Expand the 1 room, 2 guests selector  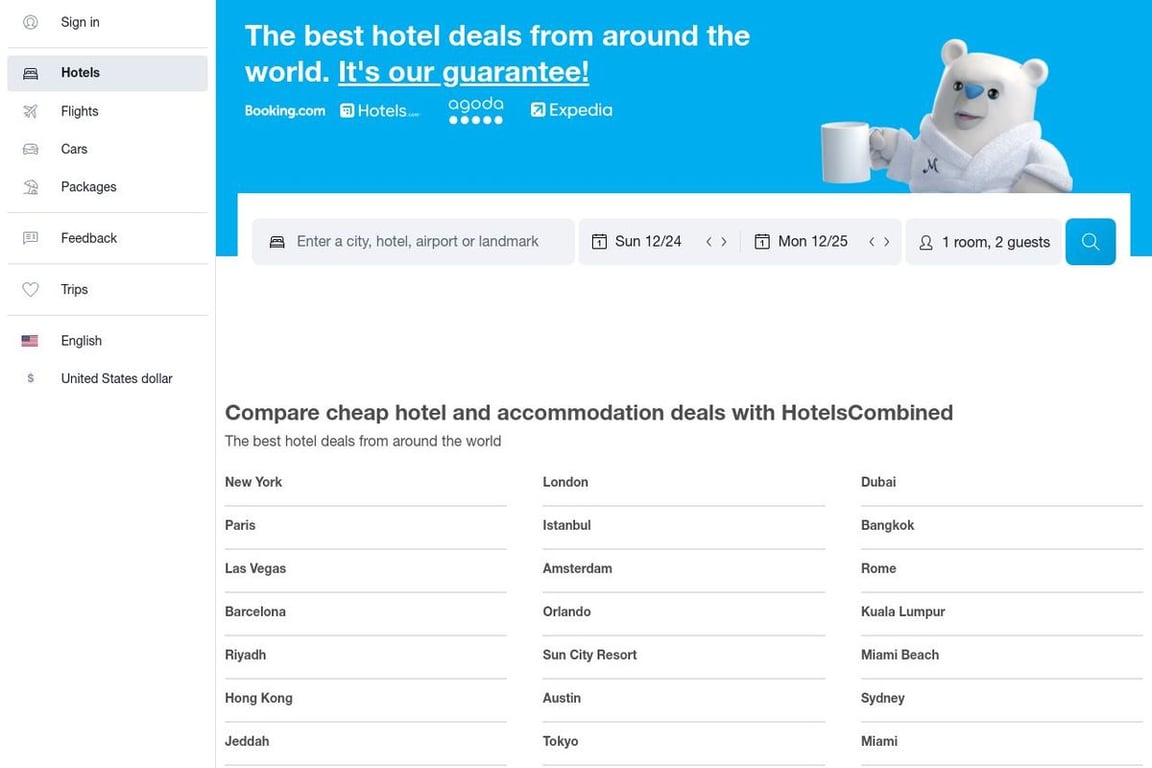click(x=984, y=242)
